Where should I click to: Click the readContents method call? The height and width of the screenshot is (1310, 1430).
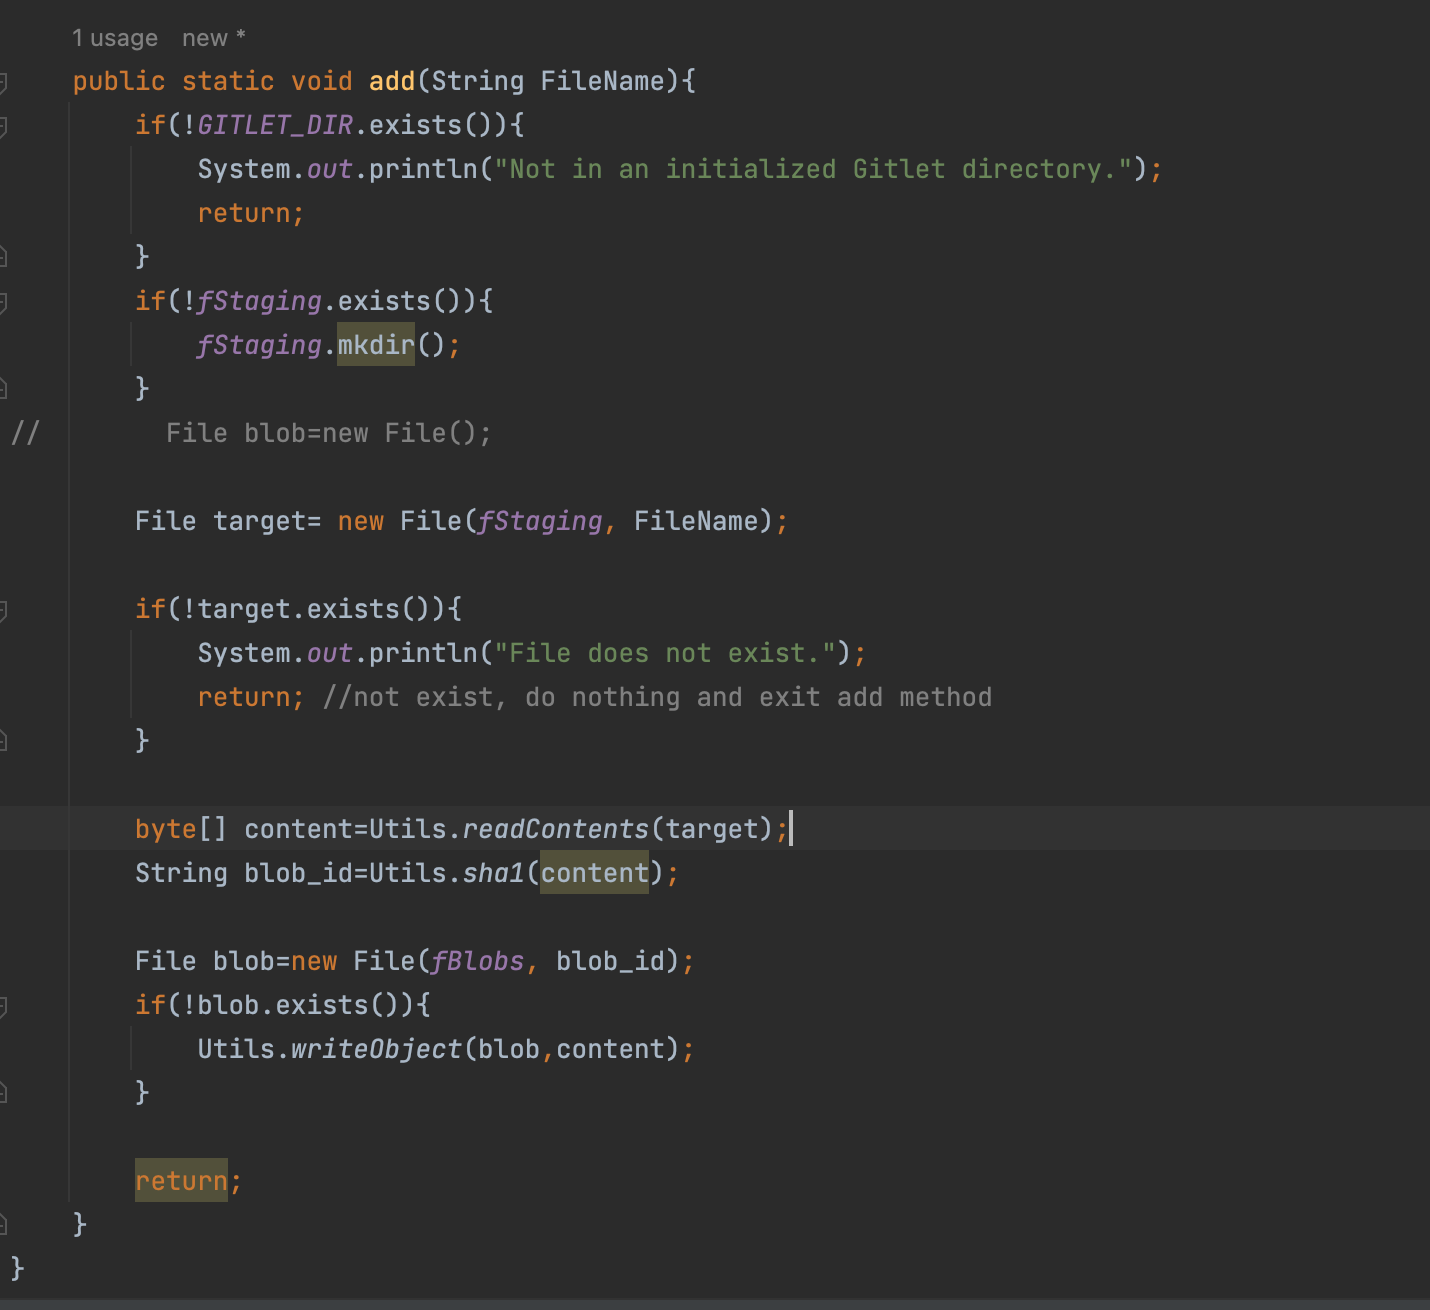coord(555,829)
